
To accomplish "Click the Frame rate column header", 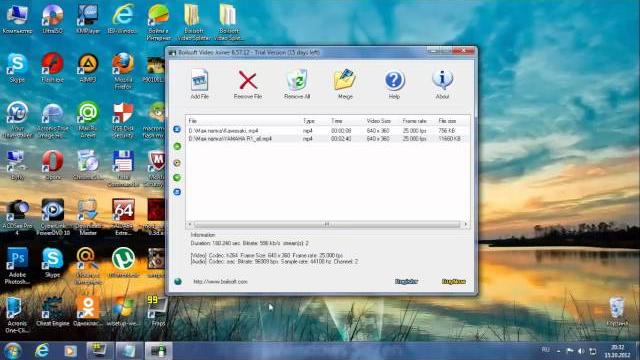I will pyautogui.click(x=417, y=121).
